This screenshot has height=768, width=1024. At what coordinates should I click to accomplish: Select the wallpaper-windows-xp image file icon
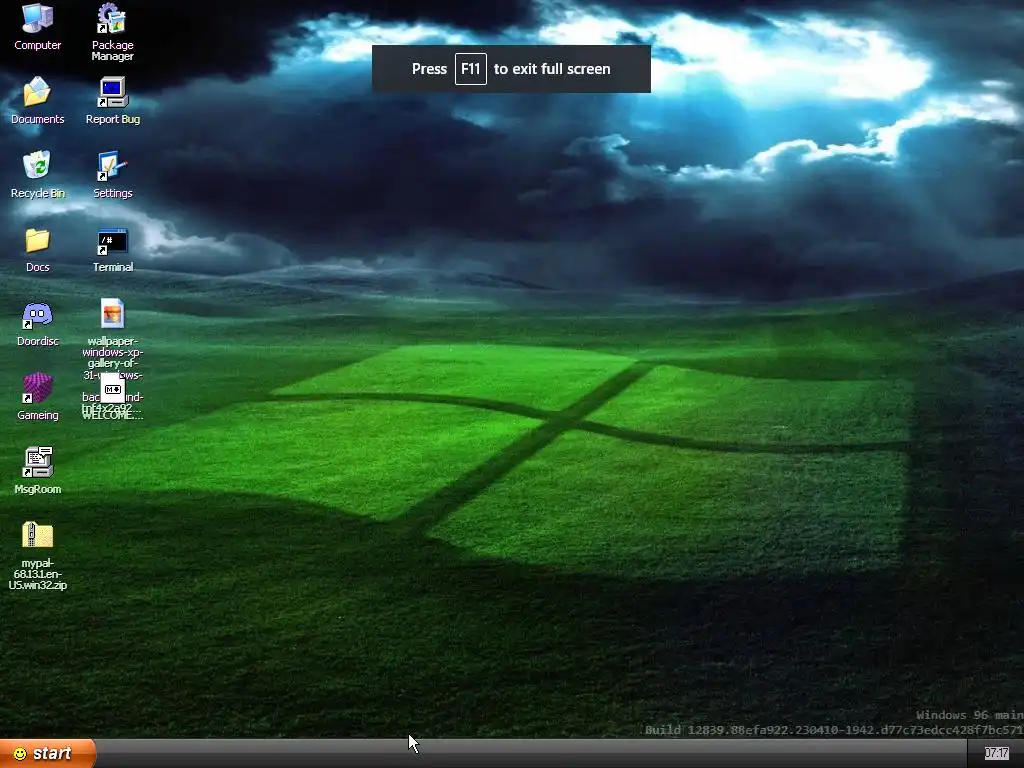(112, 313)
